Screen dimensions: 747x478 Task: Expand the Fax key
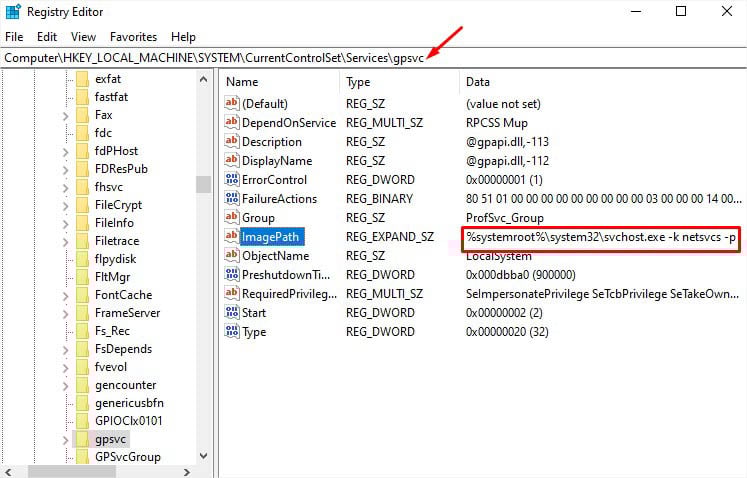click(66, 116)
